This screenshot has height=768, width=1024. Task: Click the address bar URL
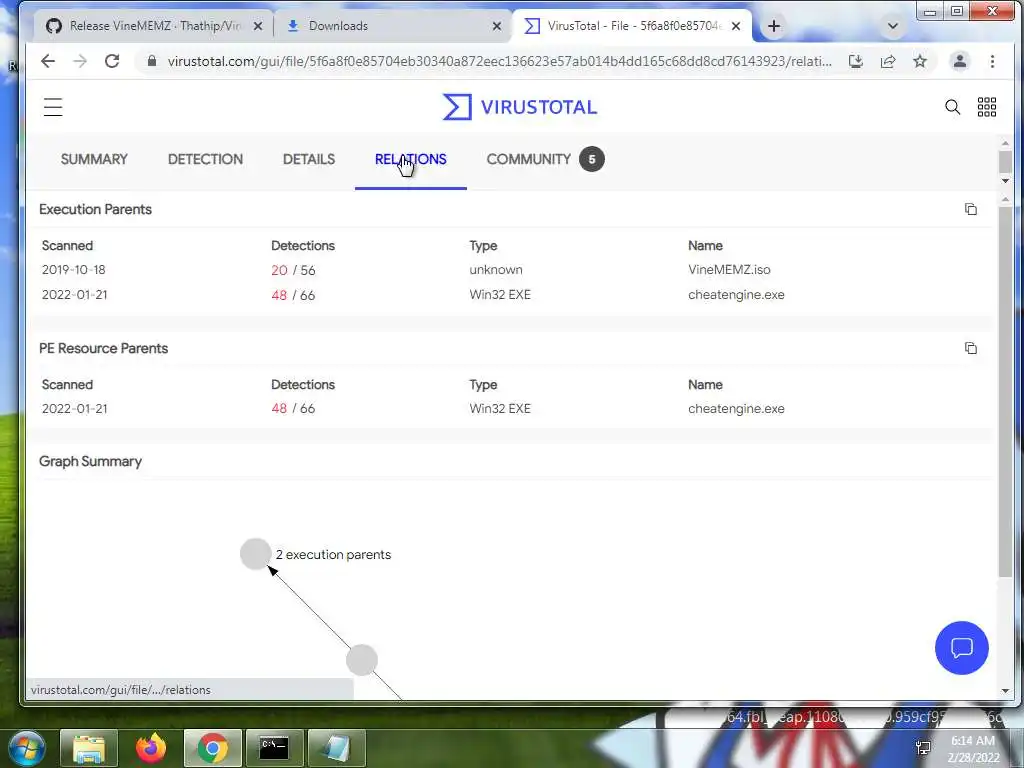pyautogui.click(x=500, y=61)
